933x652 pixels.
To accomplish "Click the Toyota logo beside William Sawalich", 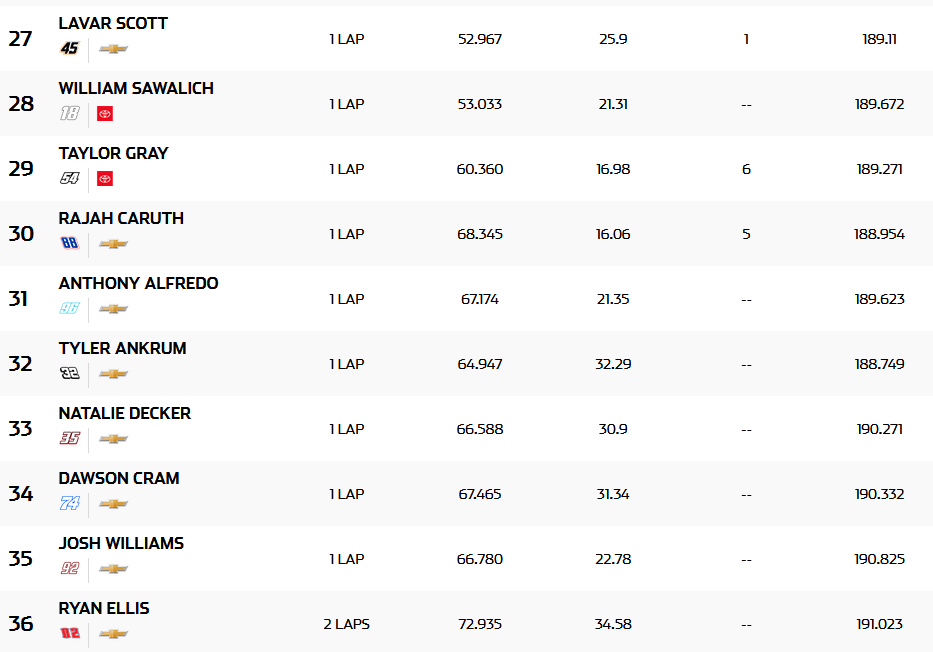I will (105, 114).
